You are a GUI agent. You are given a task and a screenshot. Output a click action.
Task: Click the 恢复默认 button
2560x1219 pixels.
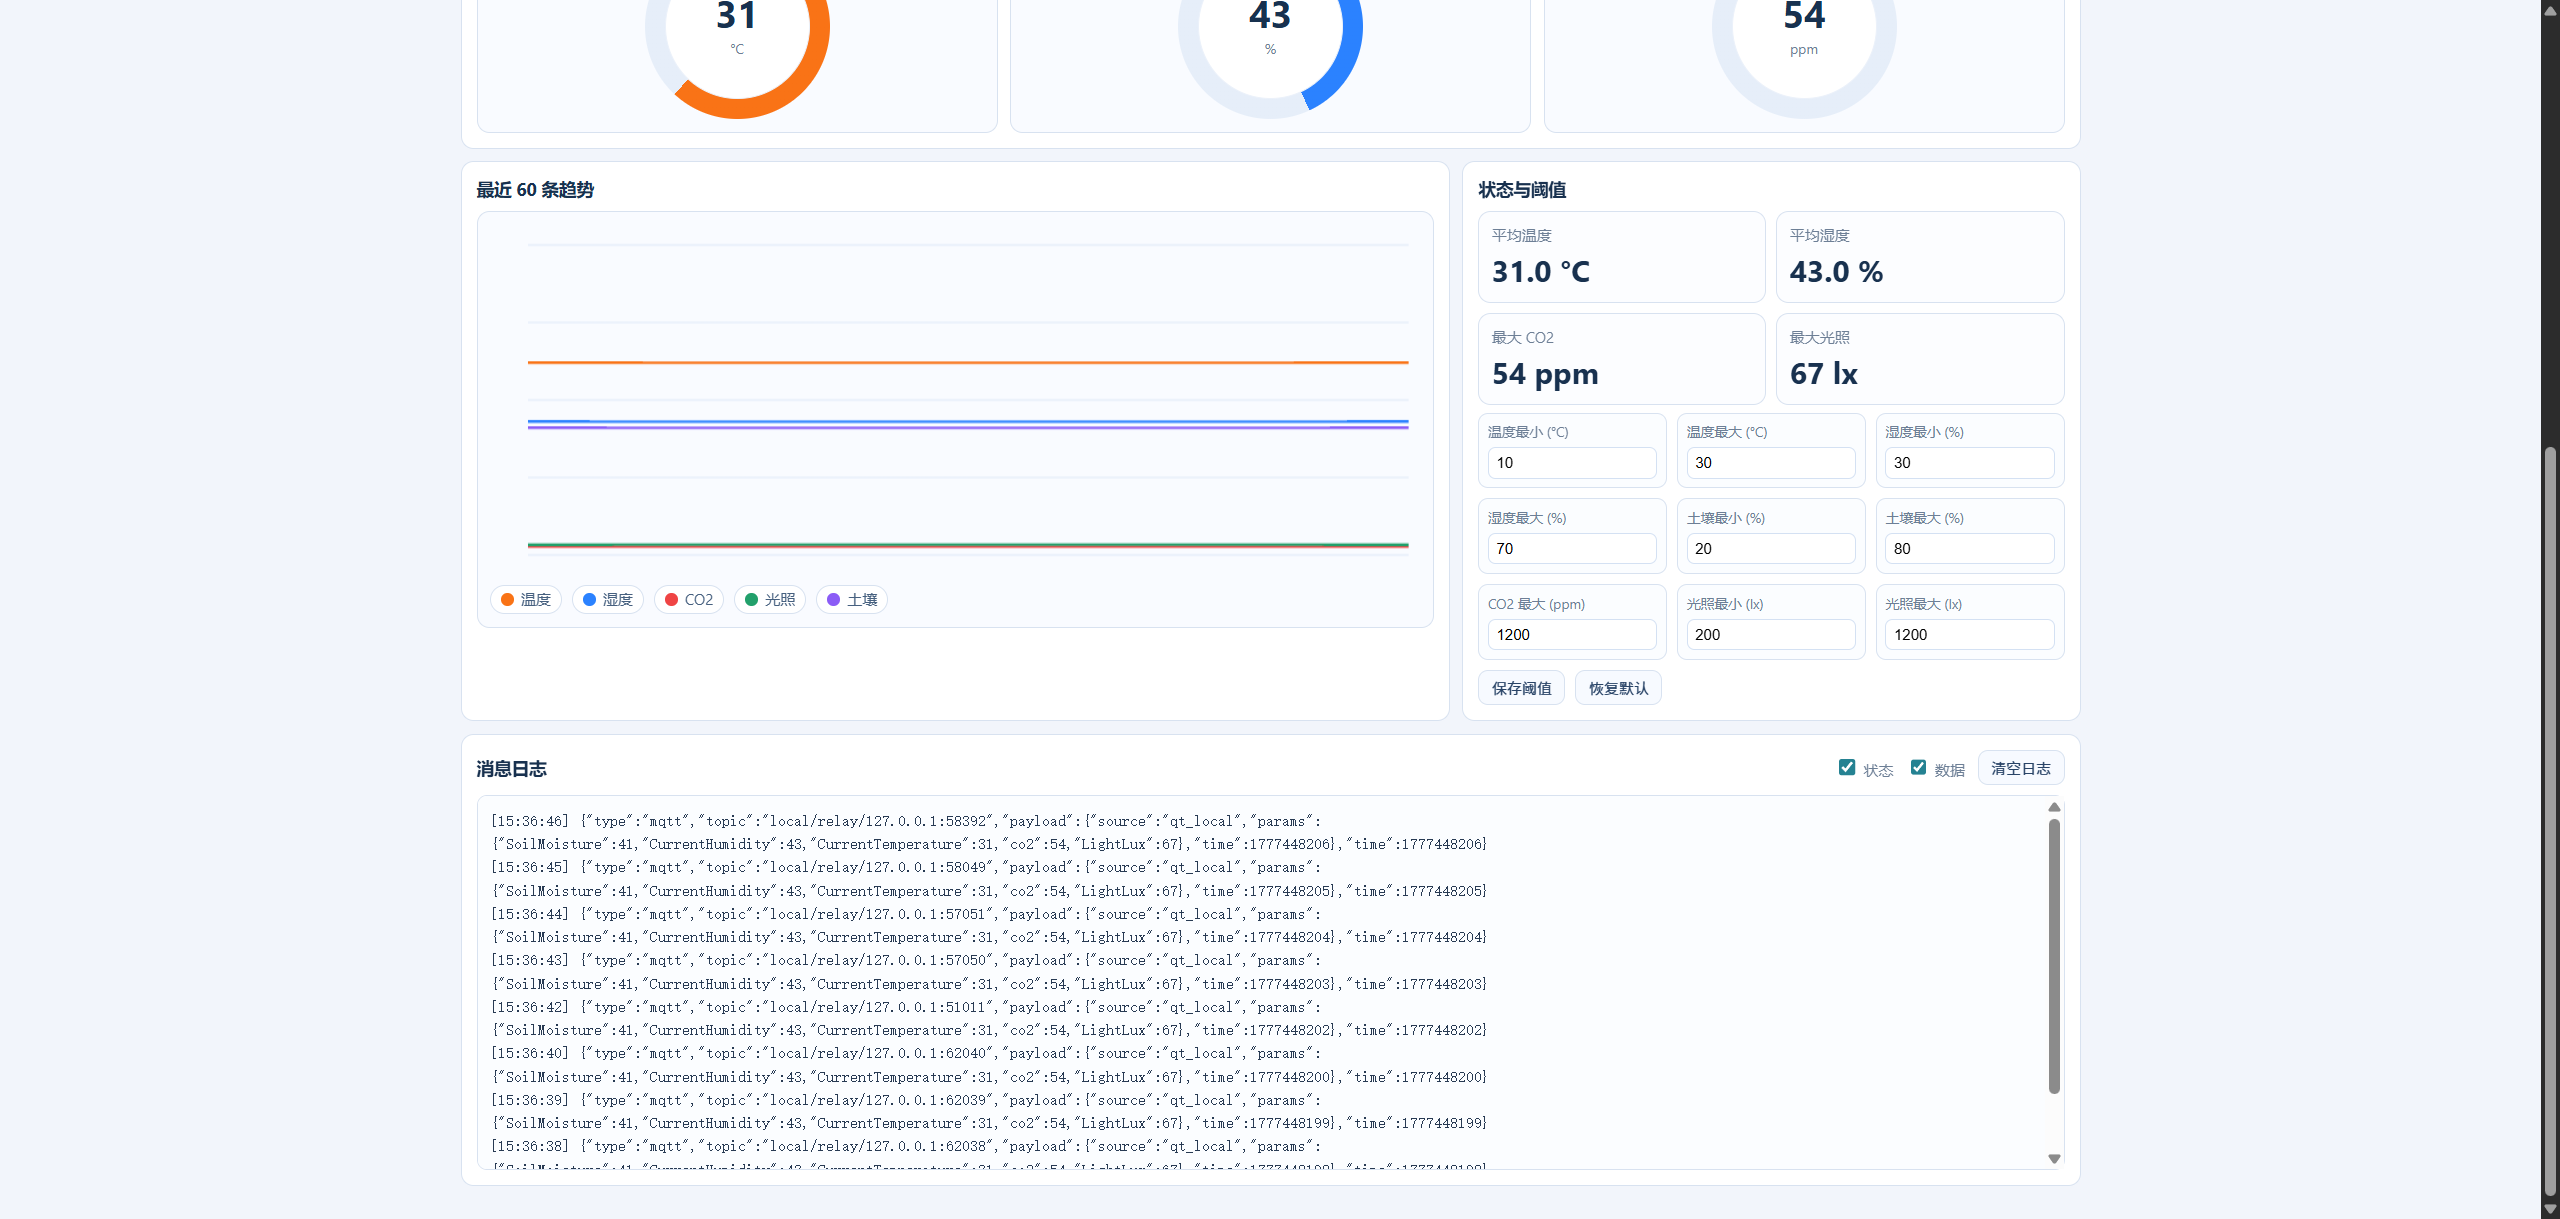[x=1618, y=688]
